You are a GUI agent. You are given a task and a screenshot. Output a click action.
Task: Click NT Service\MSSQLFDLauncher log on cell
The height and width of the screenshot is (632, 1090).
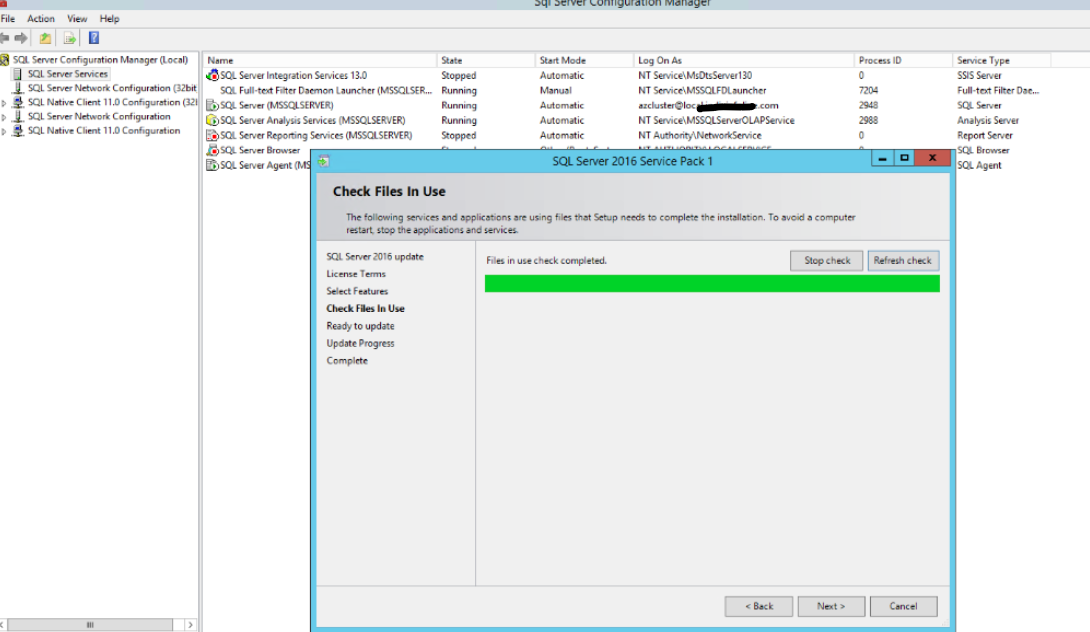point(702,90)
